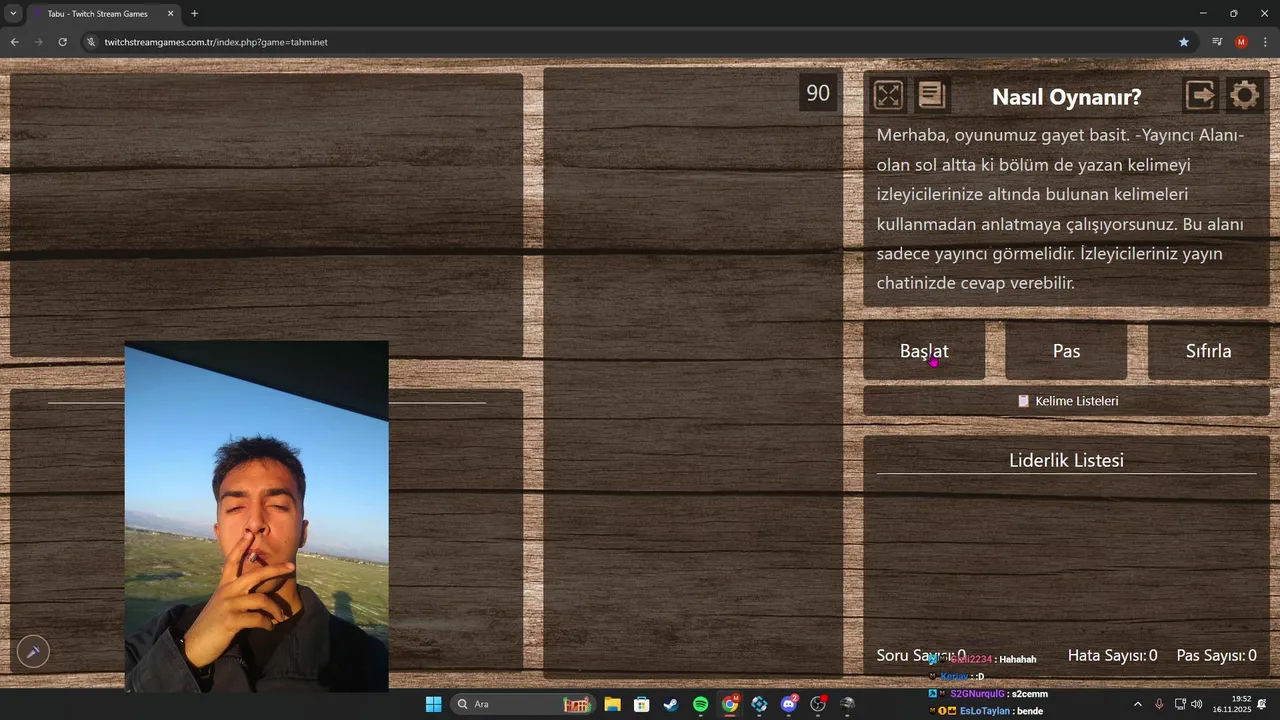Click the Liderlik Listesi heading

click(x=1066, y=460)
